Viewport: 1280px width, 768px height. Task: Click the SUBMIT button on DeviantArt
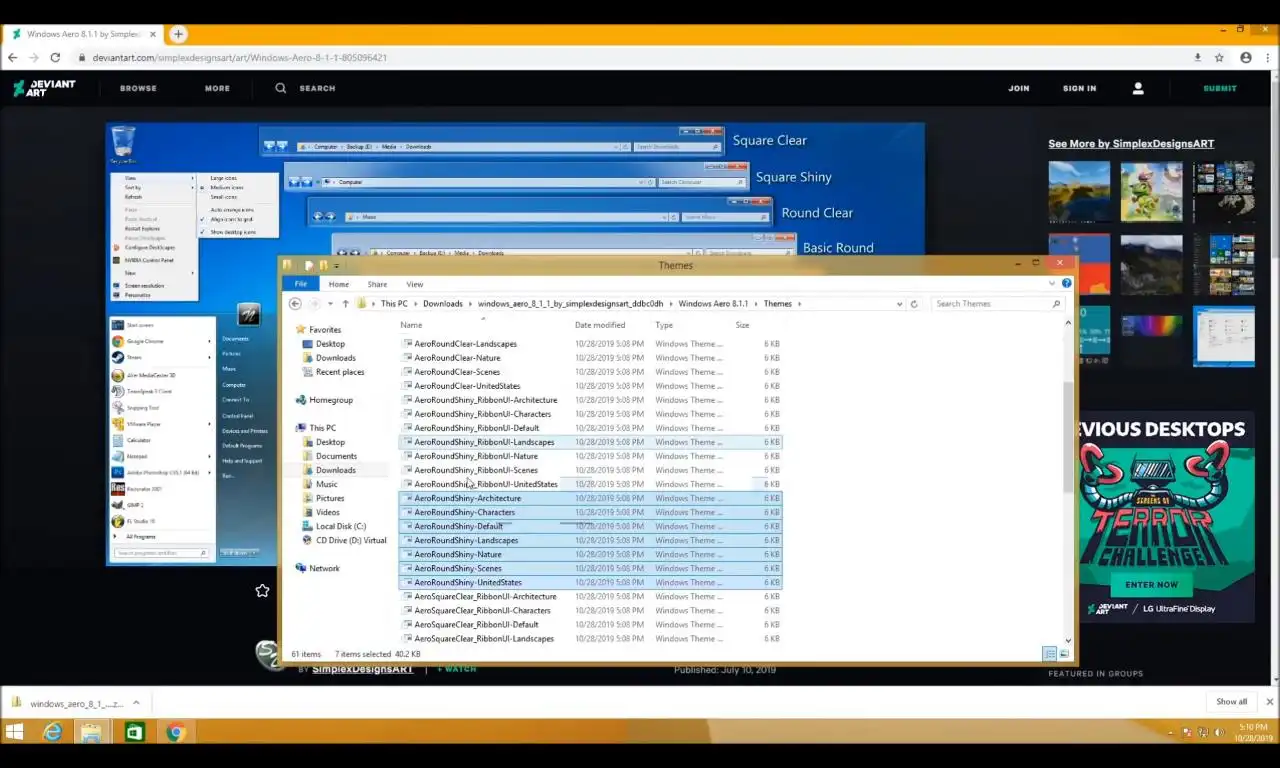[x=1220, y=88]
